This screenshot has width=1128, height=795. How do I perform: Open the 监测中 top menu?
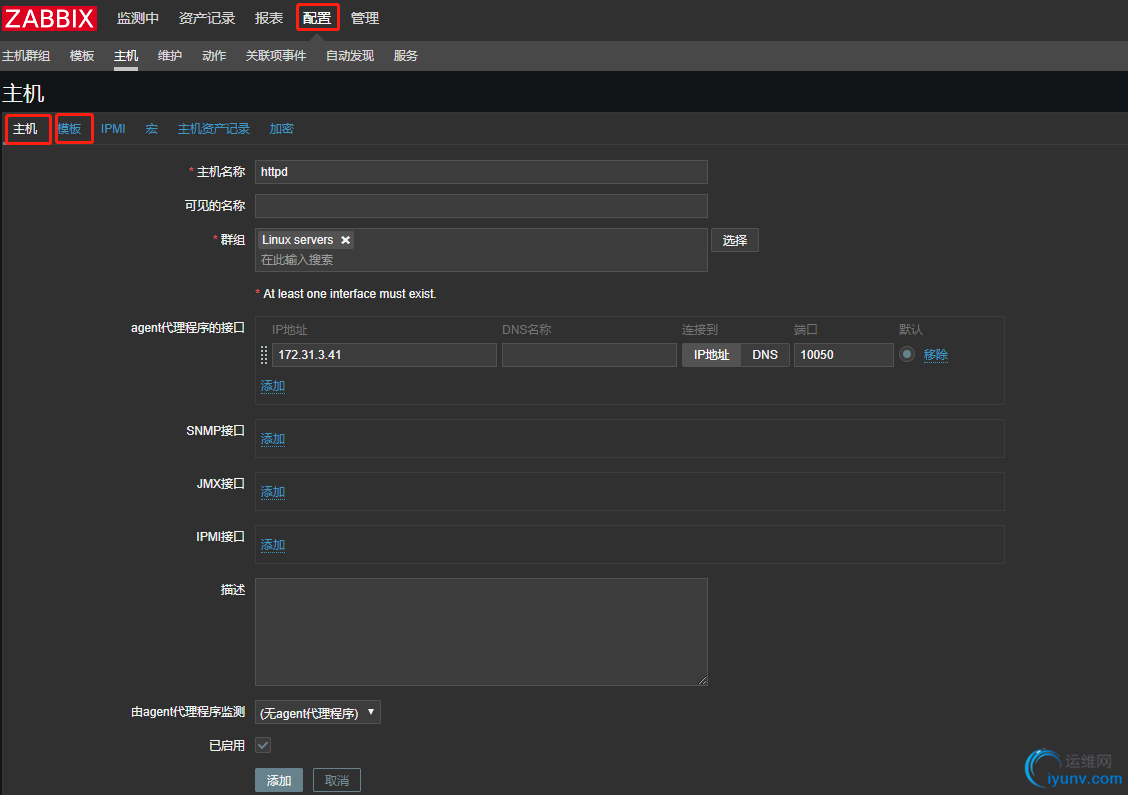(138, 18)
